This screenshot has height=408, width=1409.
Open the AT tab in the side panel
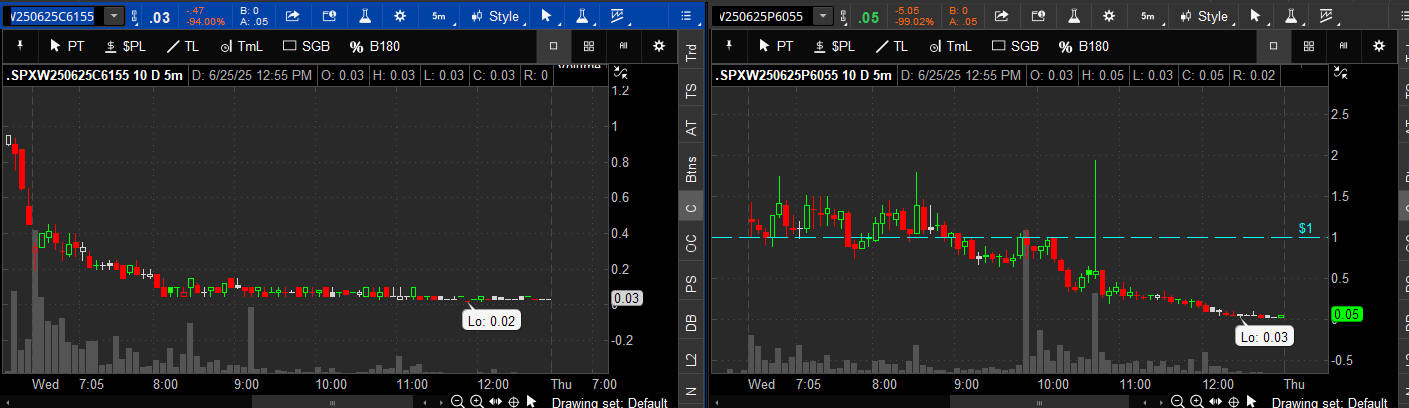pyautogui.click(x=691, y=128)
